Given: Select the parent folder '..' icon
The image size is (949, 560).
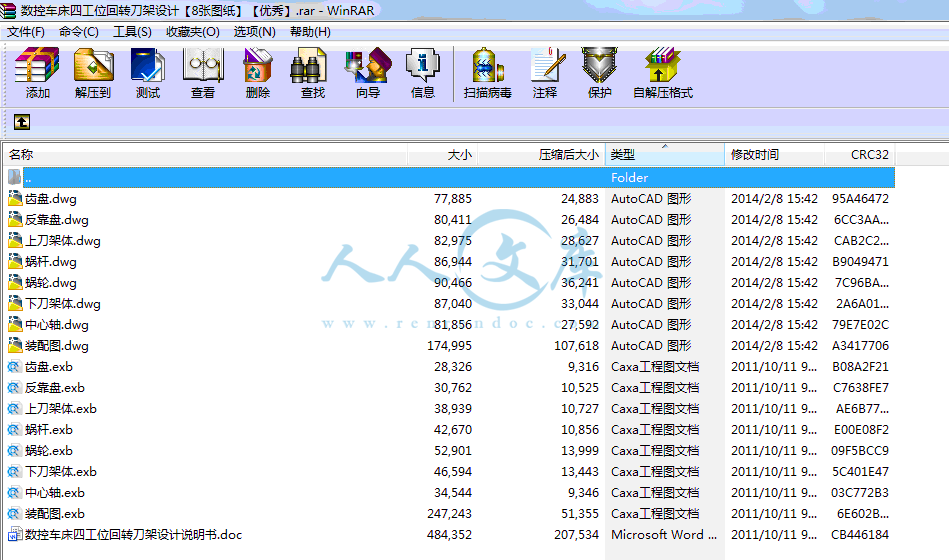Looking at the screenshot, I should tap(15, 177).
